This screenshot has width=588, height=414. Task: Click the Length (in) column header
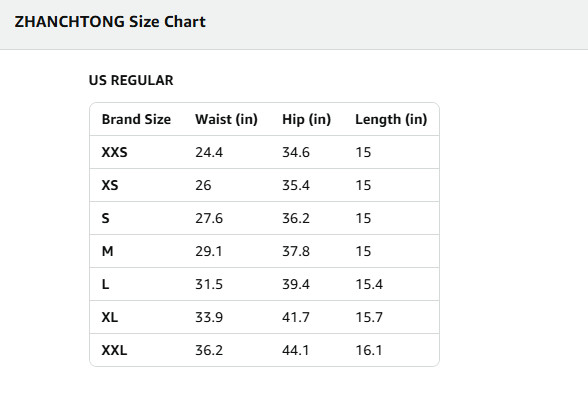pyautogui.click(x=391, y=119)
